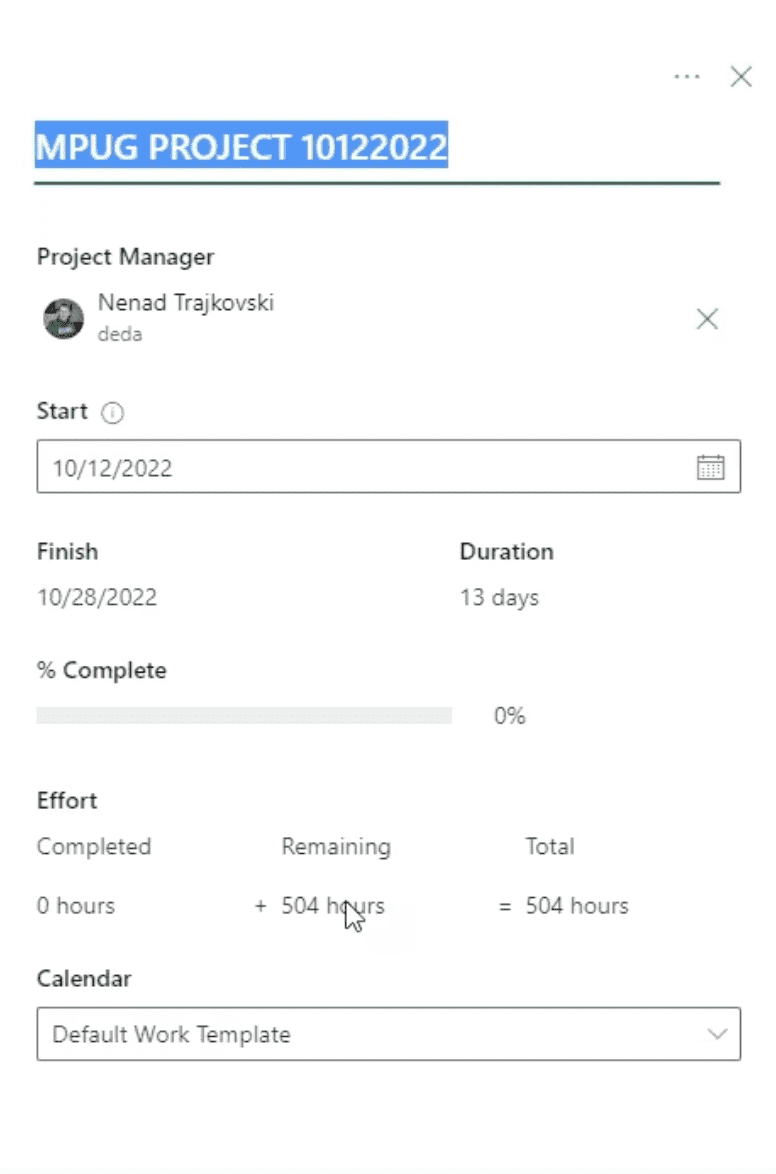The image size is (776, 1174).
Task: Select the Default Work Template combo box
Action: point(389,1034)
